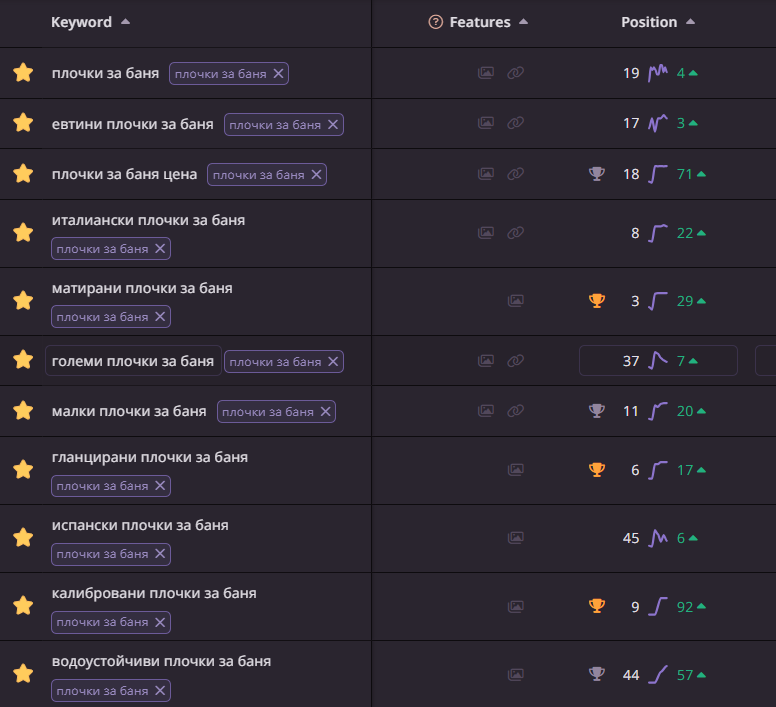Click position cell showing 37 for 'големи плочки'
This screenshot has width=776, height=707.
[x=631, y=361]
